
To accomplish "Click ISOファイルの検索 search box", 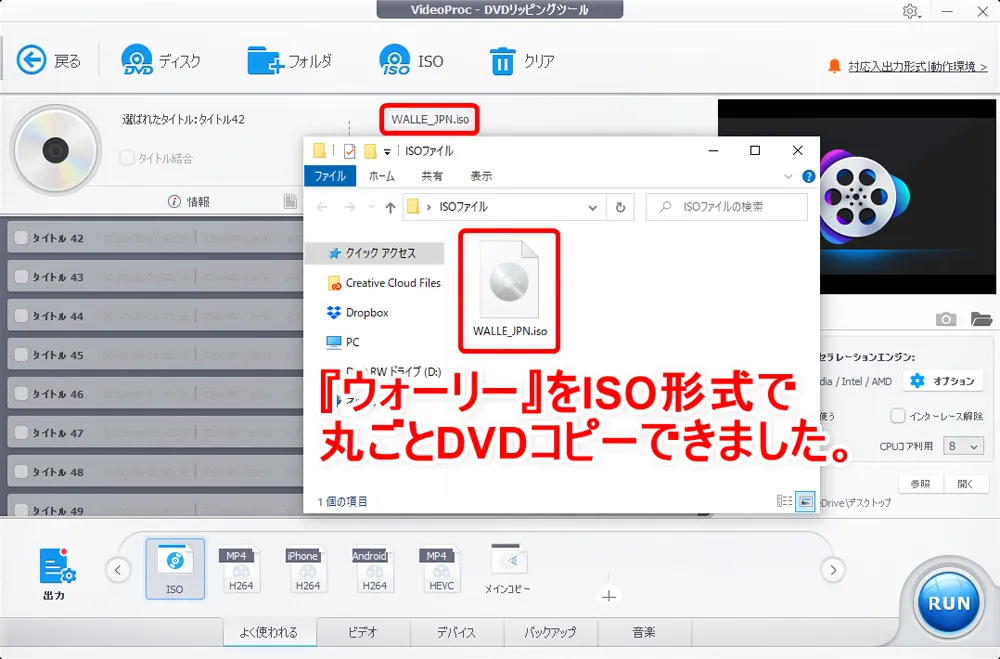I will pyautogui.click(x=726, y=207).
